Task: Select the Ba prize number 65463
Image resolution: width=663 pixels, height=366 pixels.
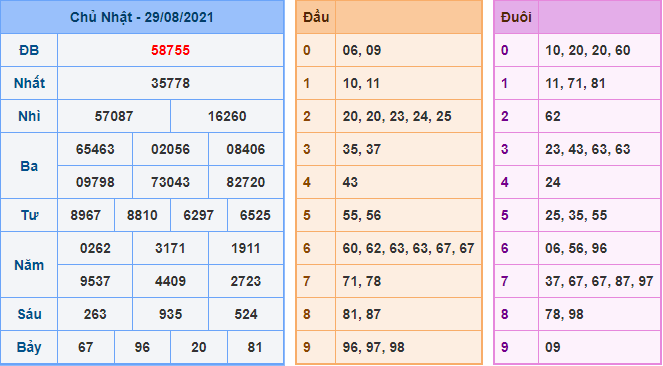Action: pos(95,149)
